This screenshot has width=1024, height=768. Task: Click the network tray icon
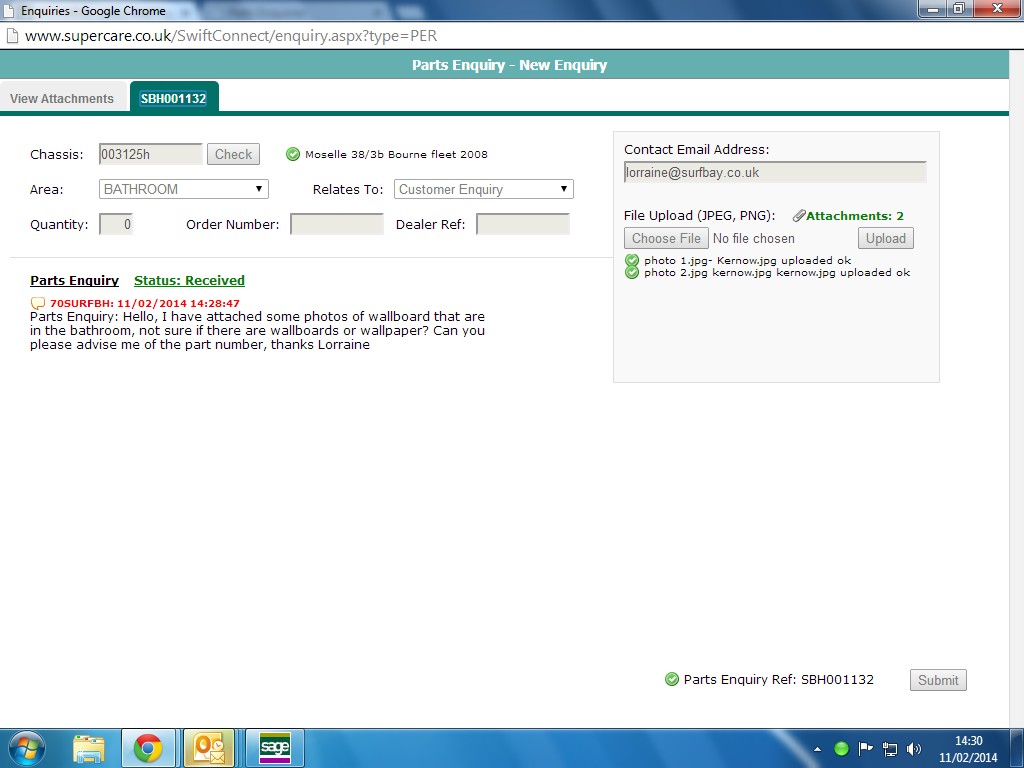coord(889,749)
